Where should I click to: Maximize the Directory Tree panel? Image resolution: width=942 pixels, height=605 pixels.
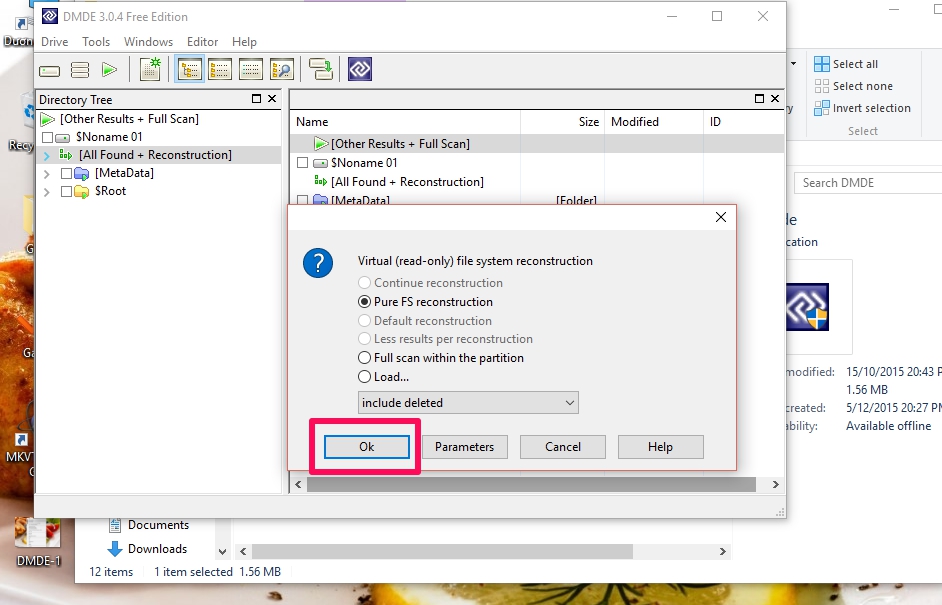(257, 99)
